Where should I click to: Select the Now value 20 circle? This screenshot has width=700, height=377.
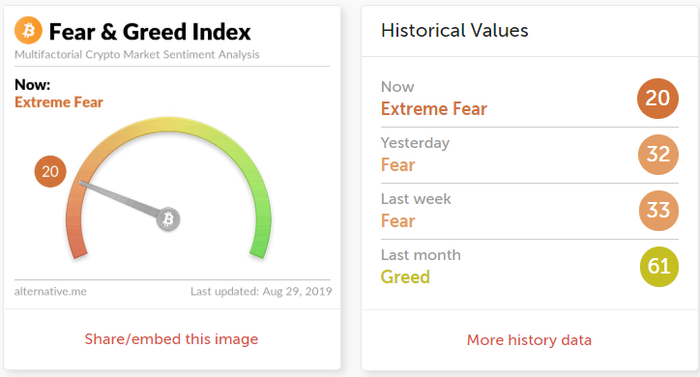point(658,98)
